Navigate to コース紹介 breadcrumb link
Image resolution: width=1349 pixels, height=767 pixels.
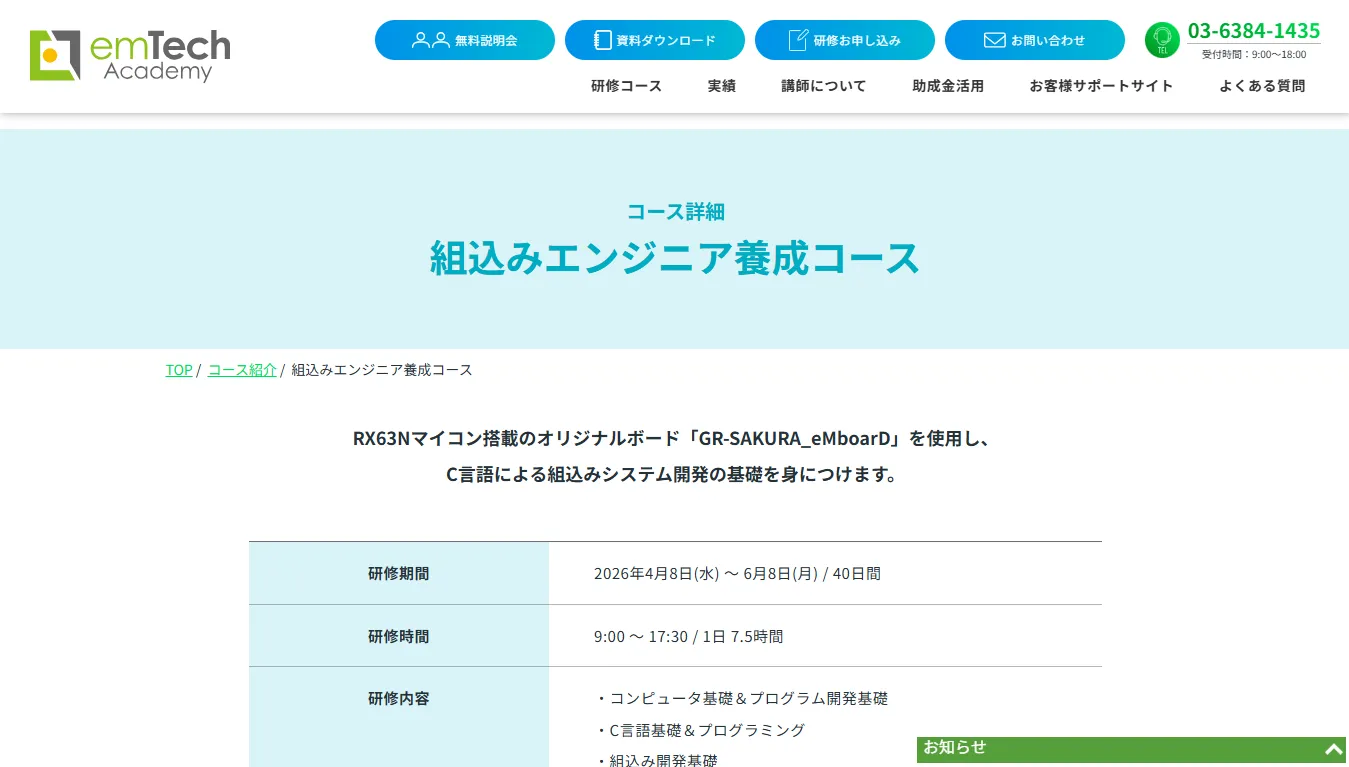coord(242,370)
